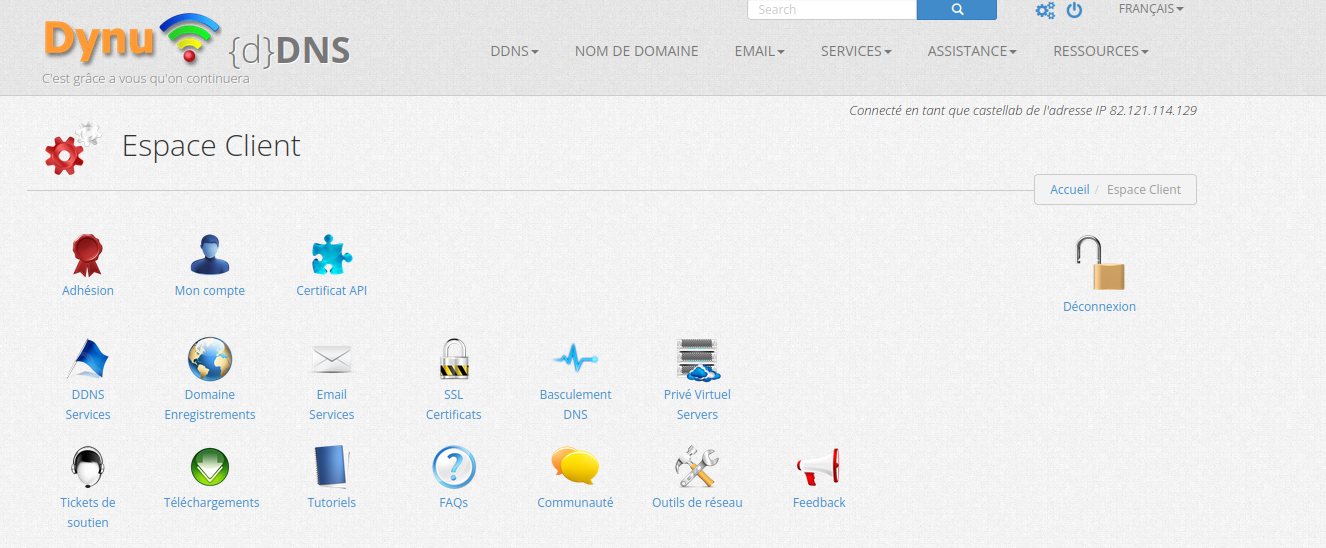The image size is (1326, 548).
Task: Open DDNS Services icon
Action: coord(88,359)
